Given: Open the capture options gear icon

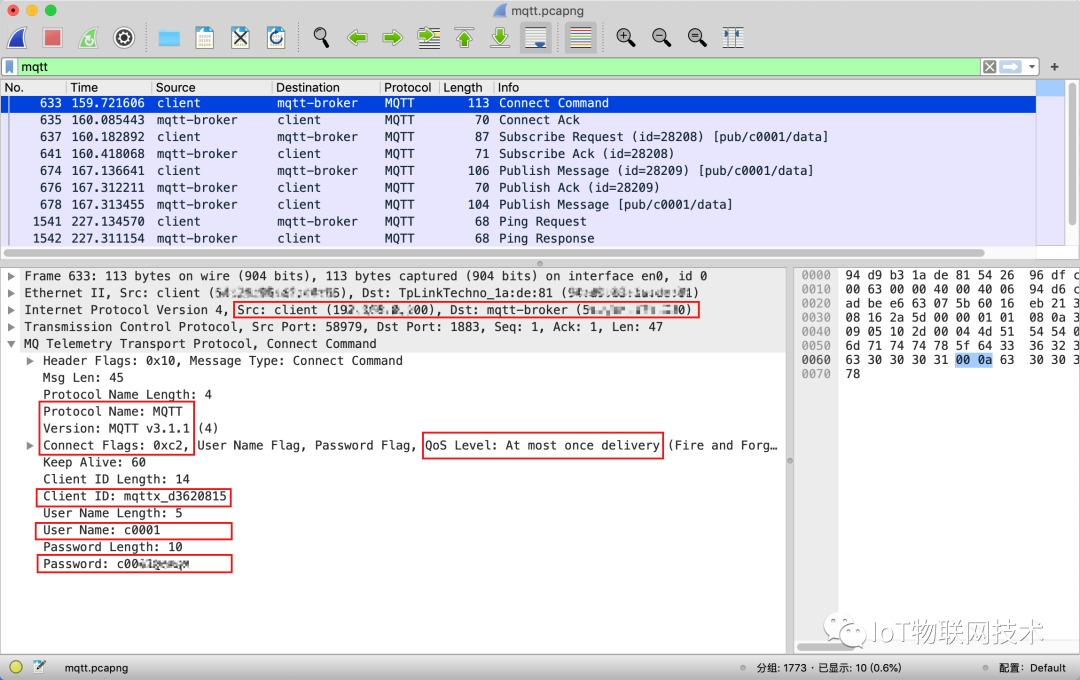Looking at the screenshot, I should (124, 38).
